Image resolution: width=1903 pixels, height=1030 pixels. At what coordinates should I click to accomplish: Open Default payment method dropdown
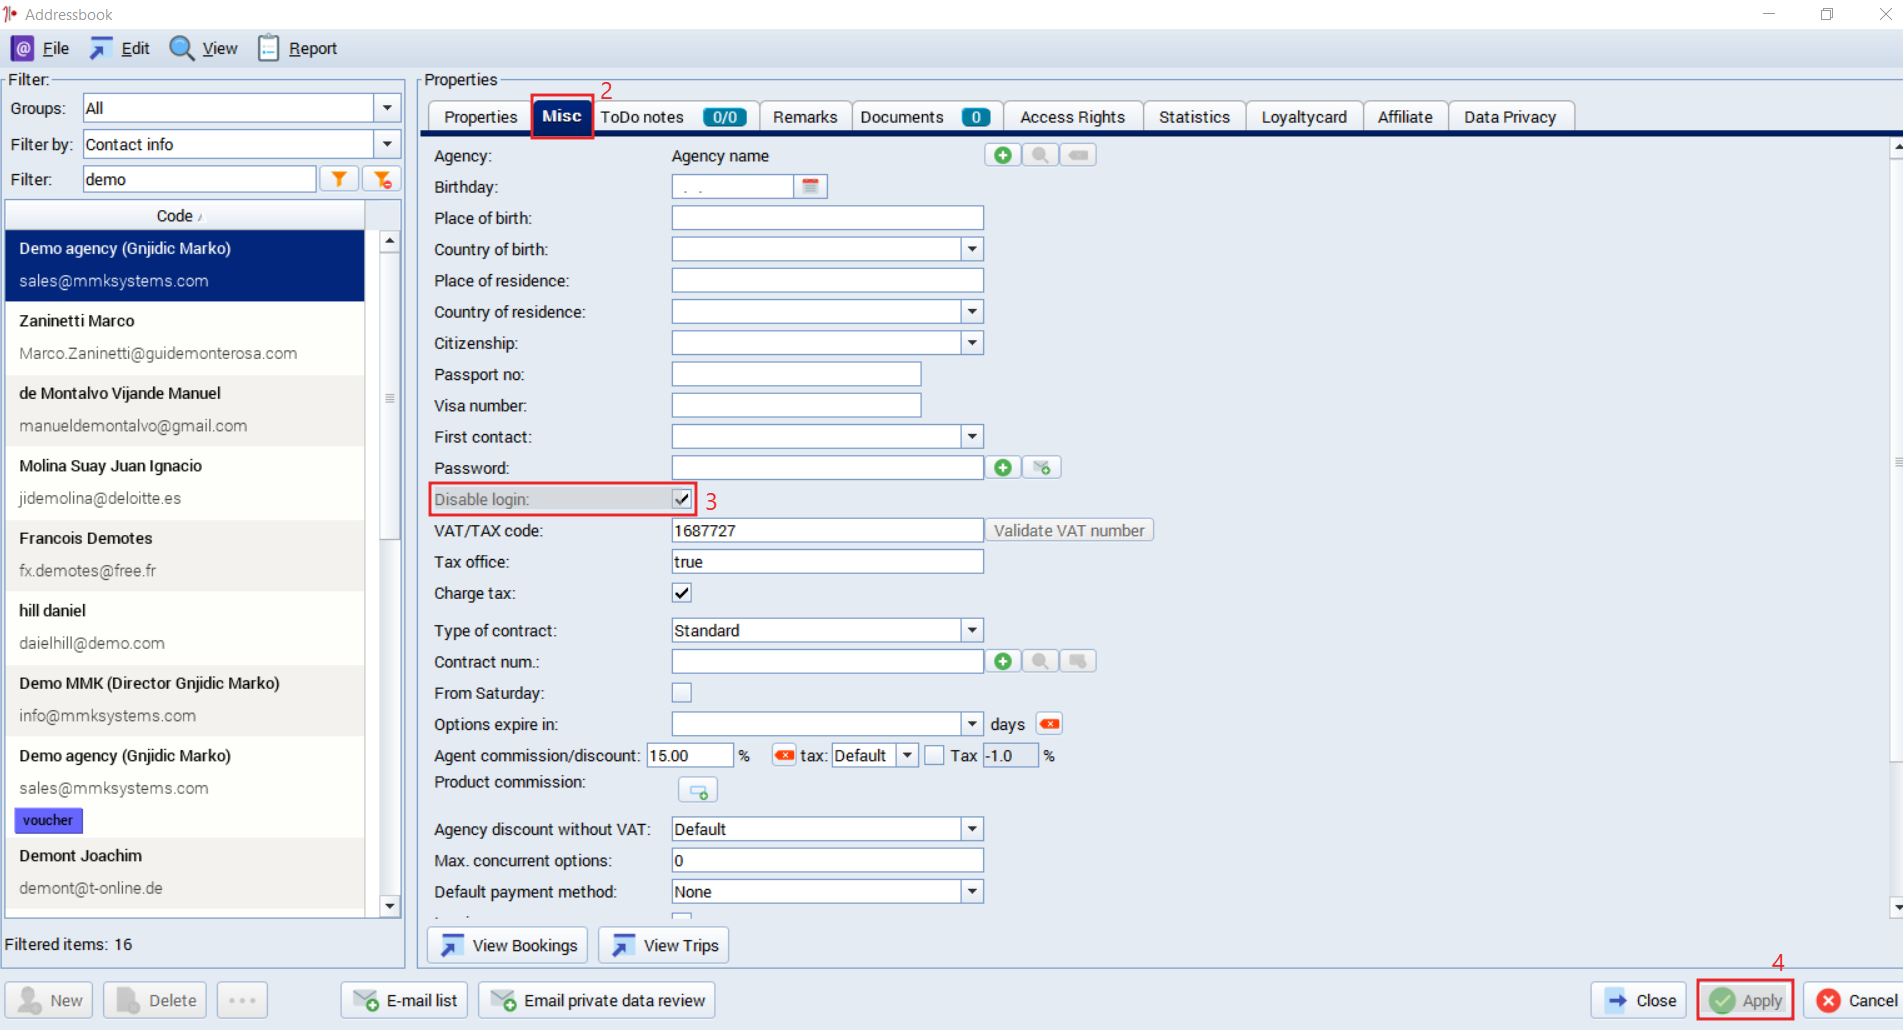(972, 891)
